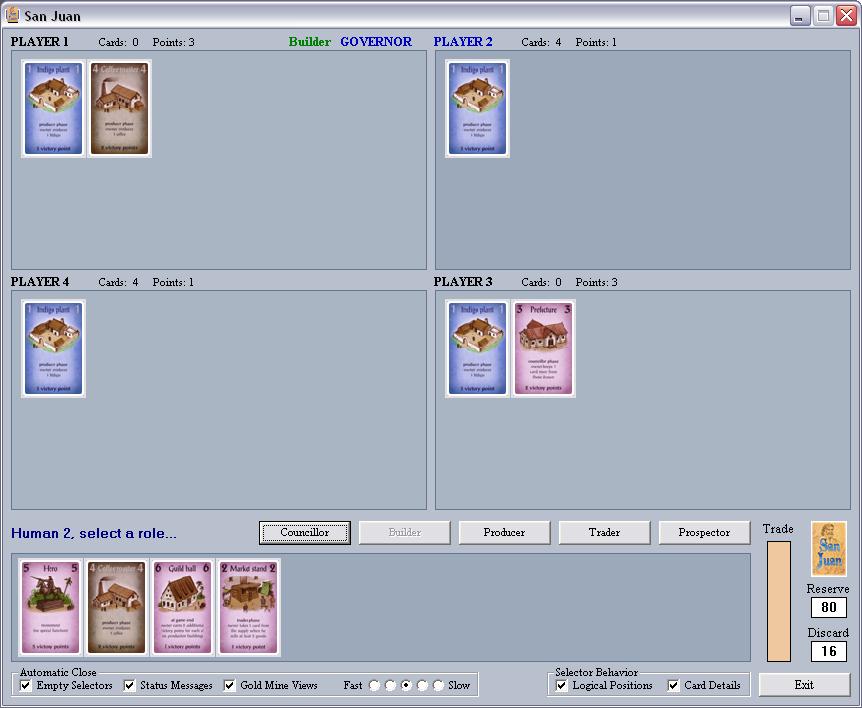Viewport: 862px width, 708px height.
Task: Toggle the Empty Selectors checkbox
Action: [25, 685]
